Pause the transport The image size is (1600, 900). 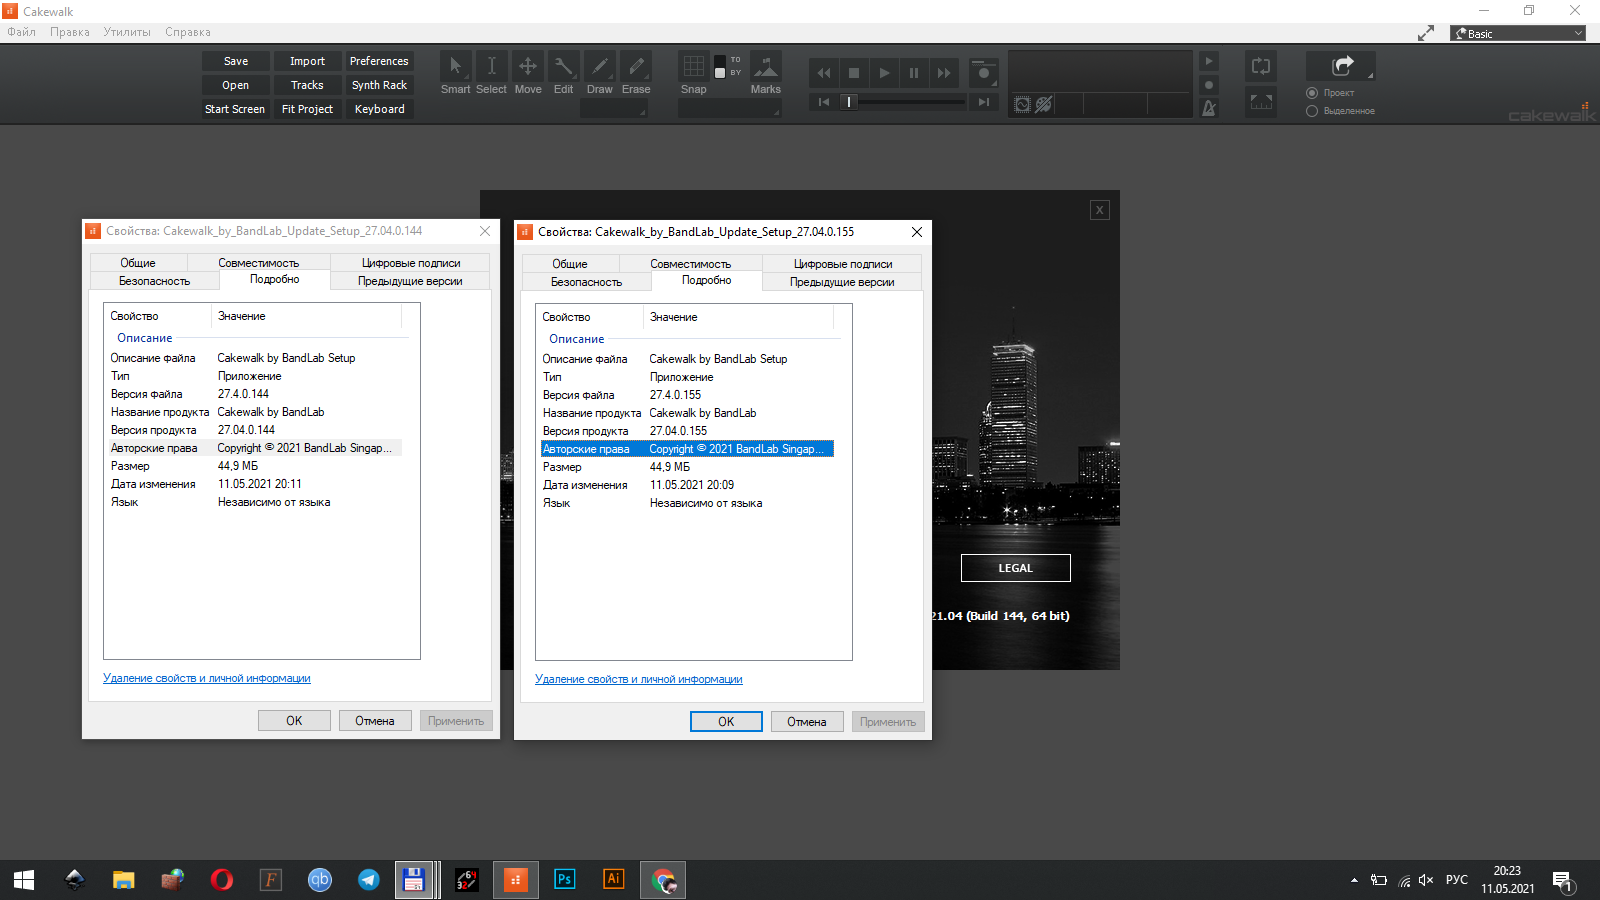coord(914,73)
